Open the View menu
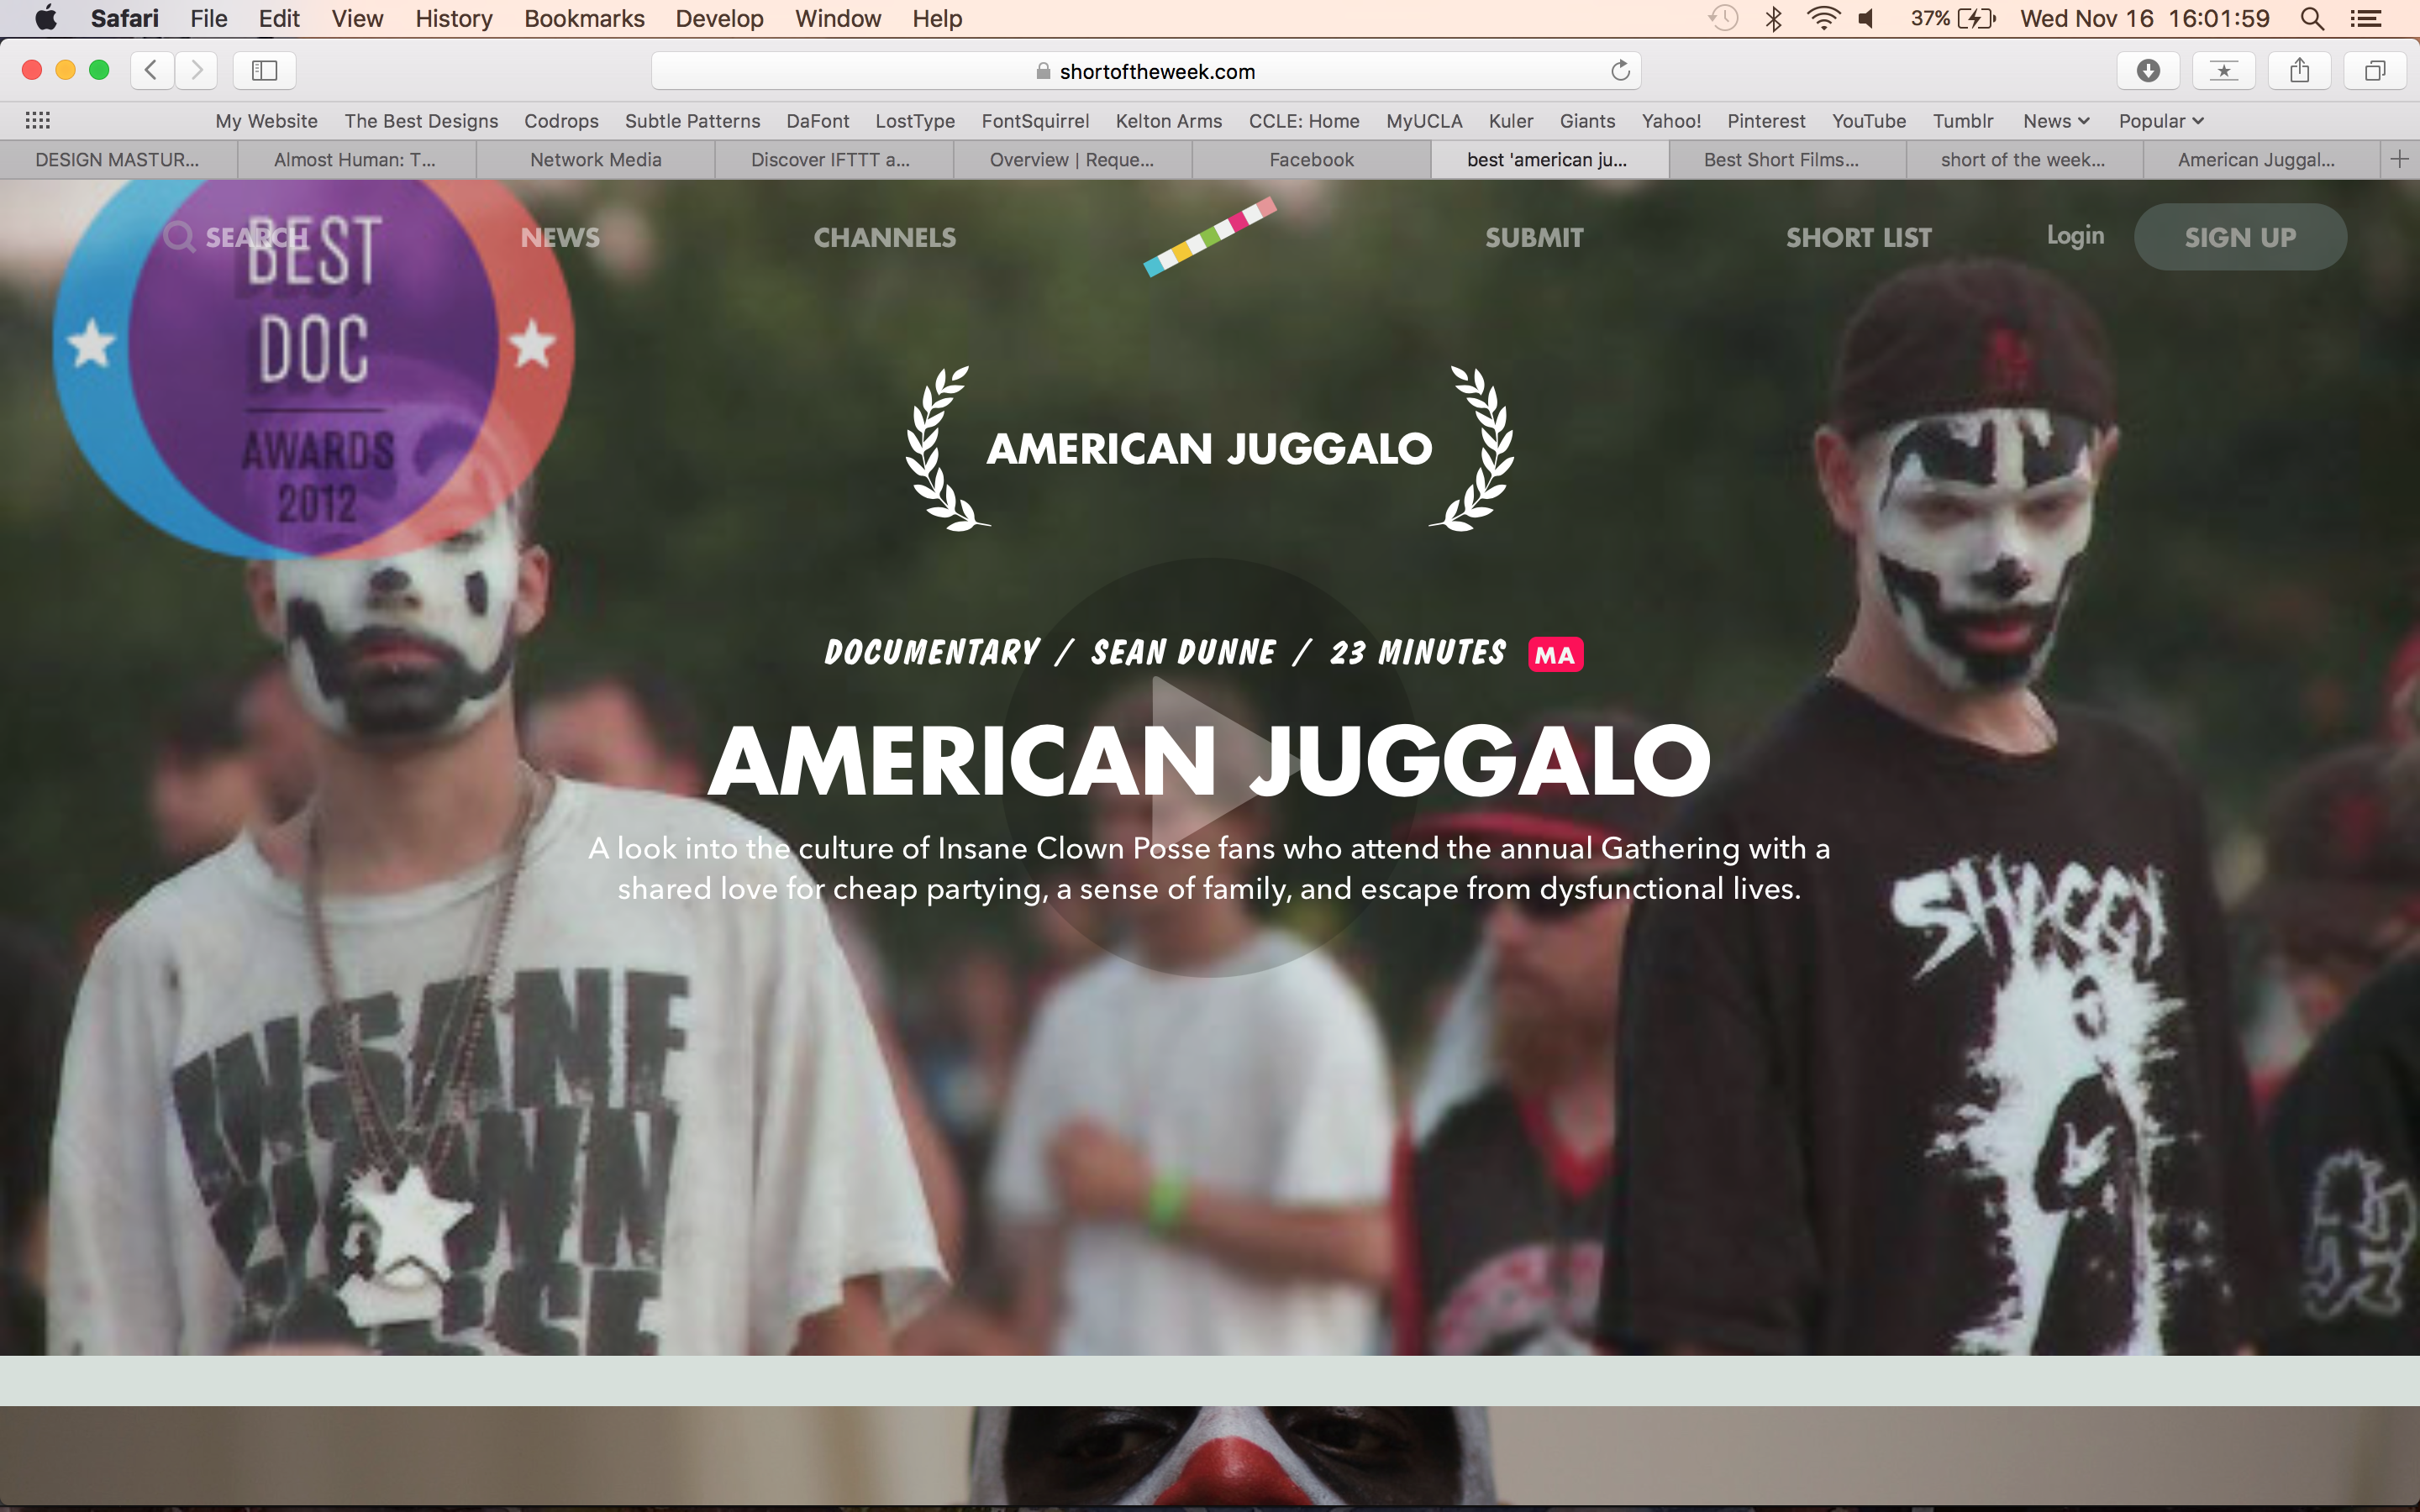This screenshot has width=2420, height=1512. click(357, 18)
